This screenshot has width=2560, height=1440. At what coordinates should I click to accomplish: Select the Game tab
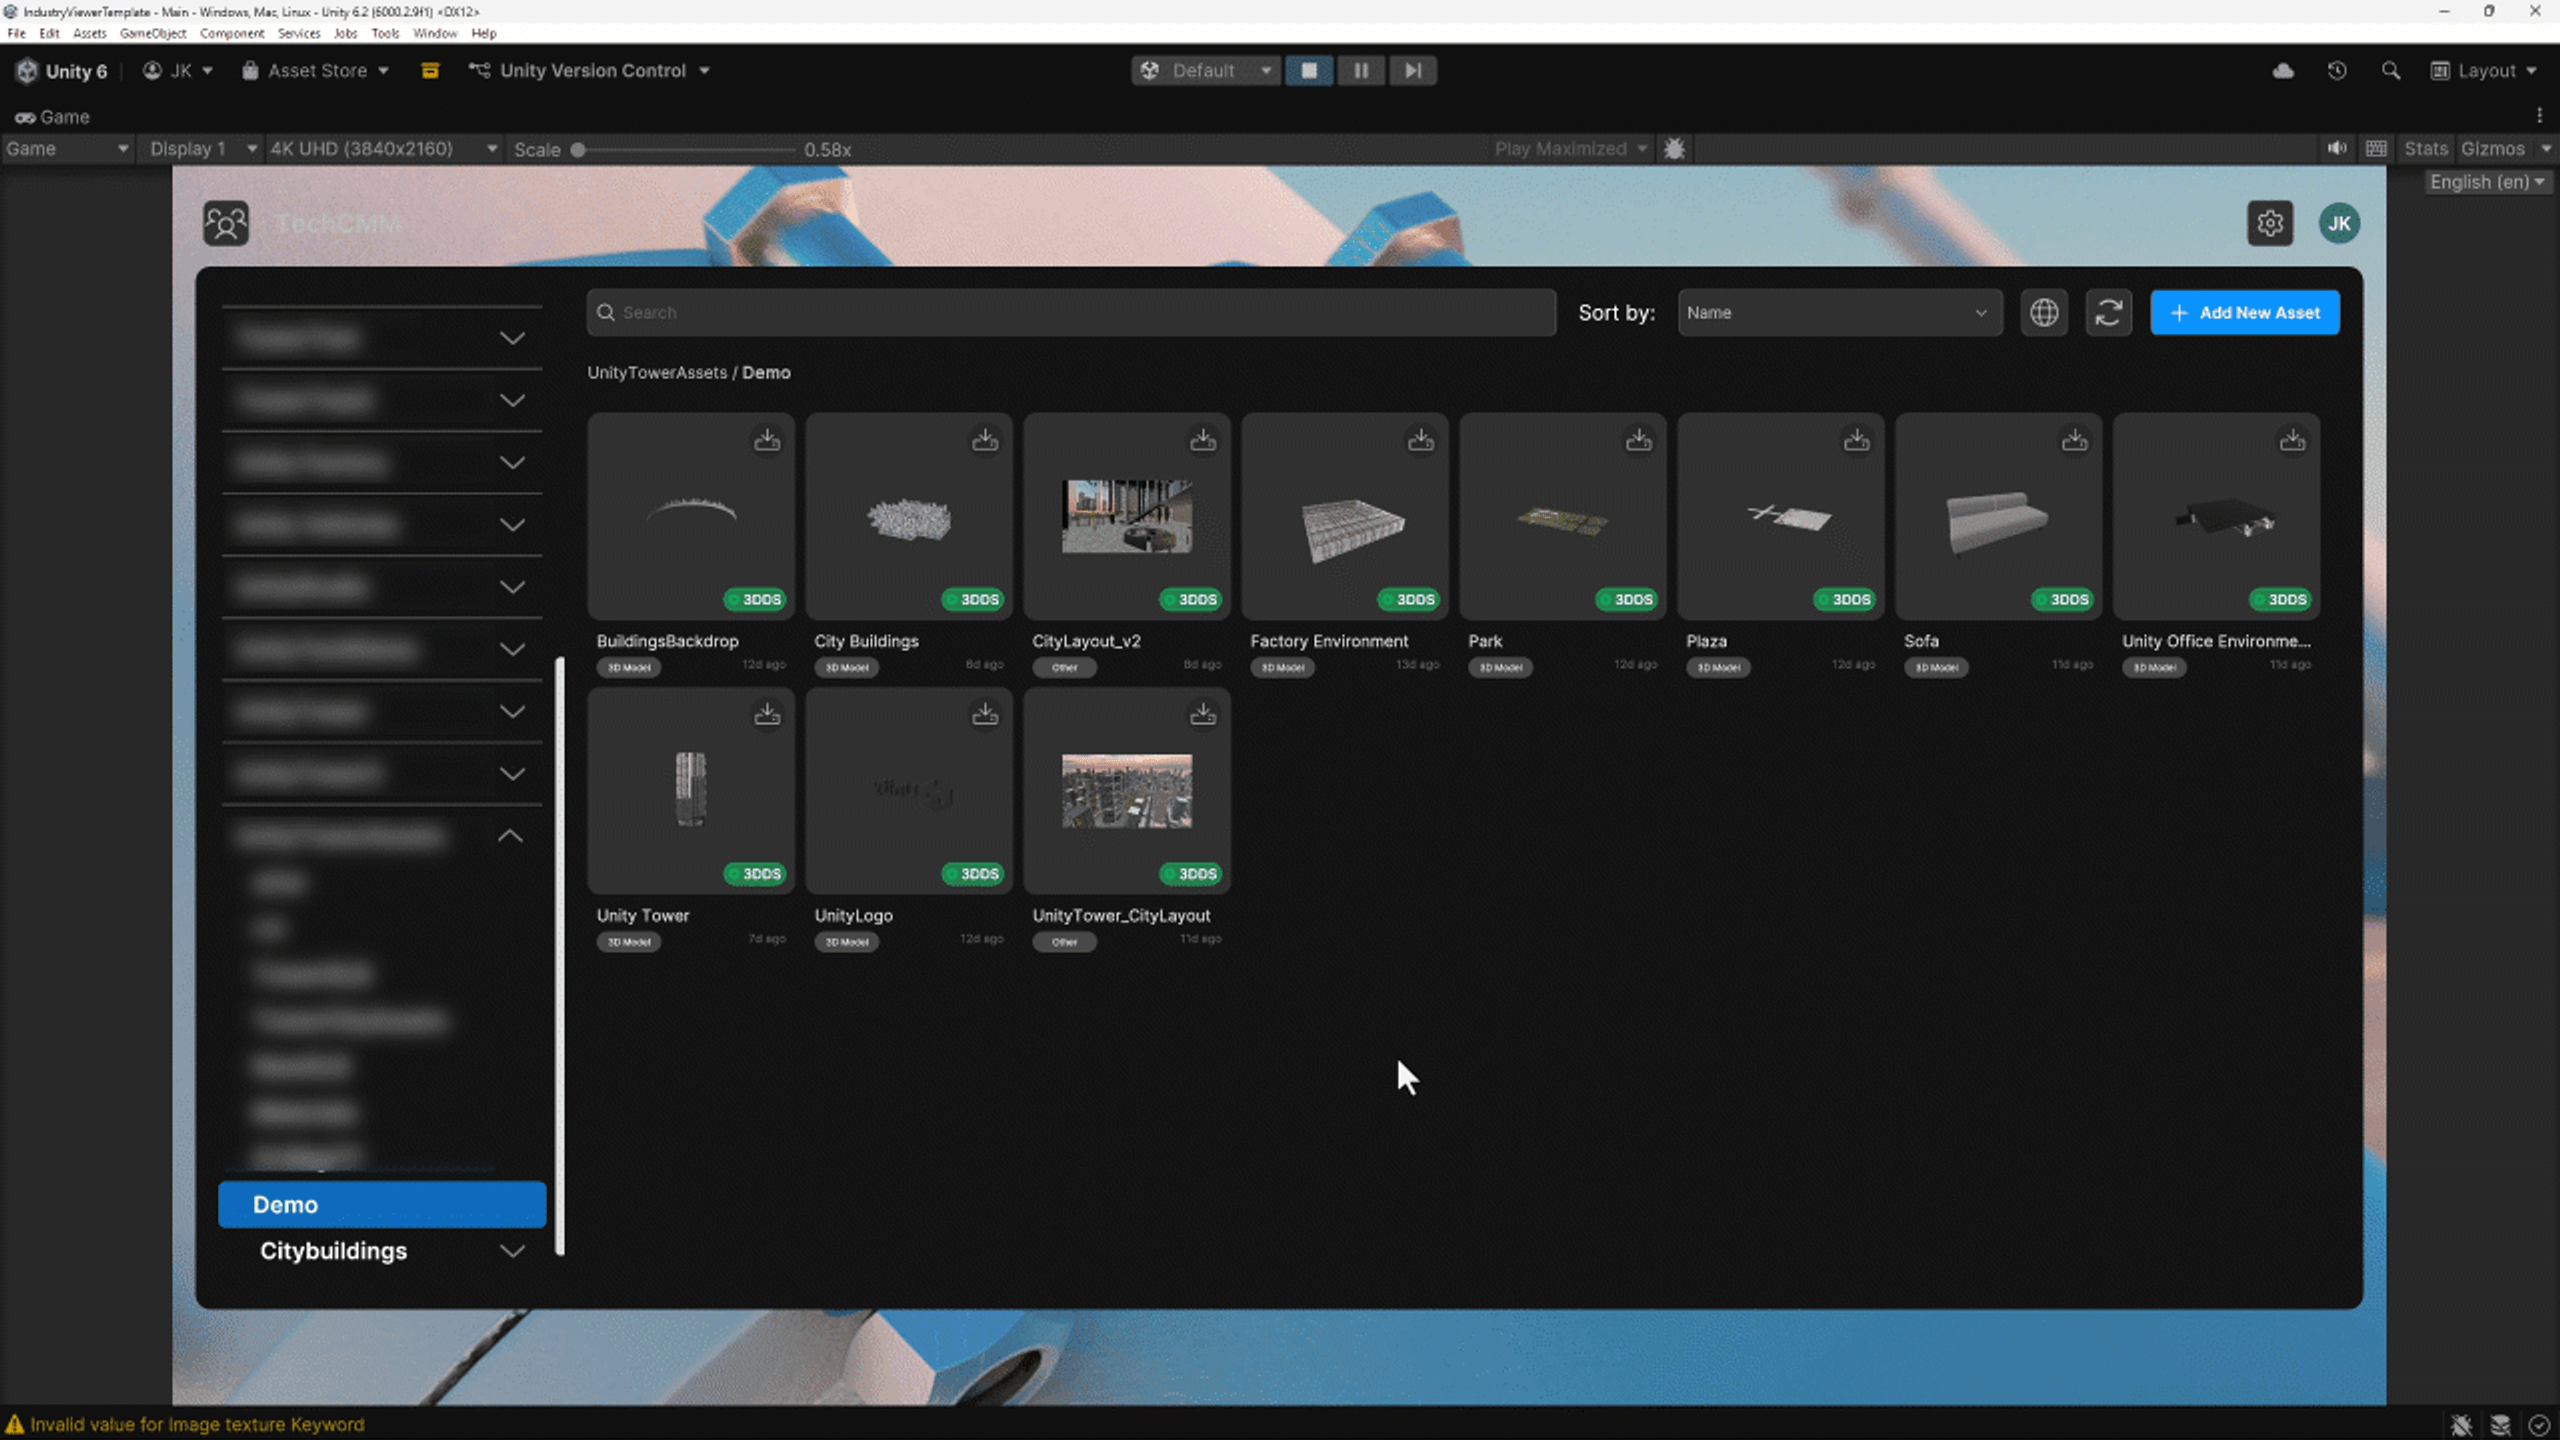(52, 117)
